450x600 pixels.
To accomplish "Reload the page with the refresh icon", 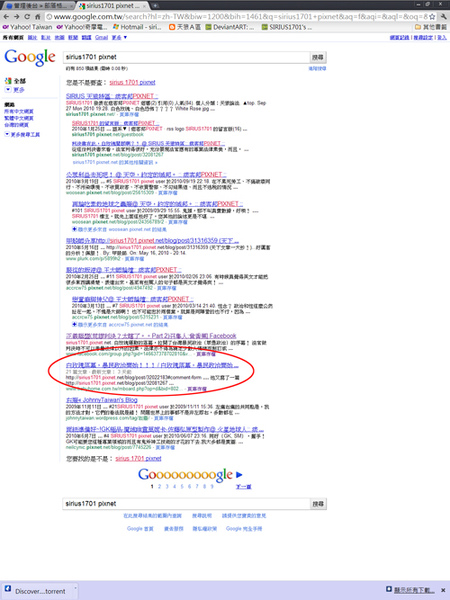I will point(27,17).
